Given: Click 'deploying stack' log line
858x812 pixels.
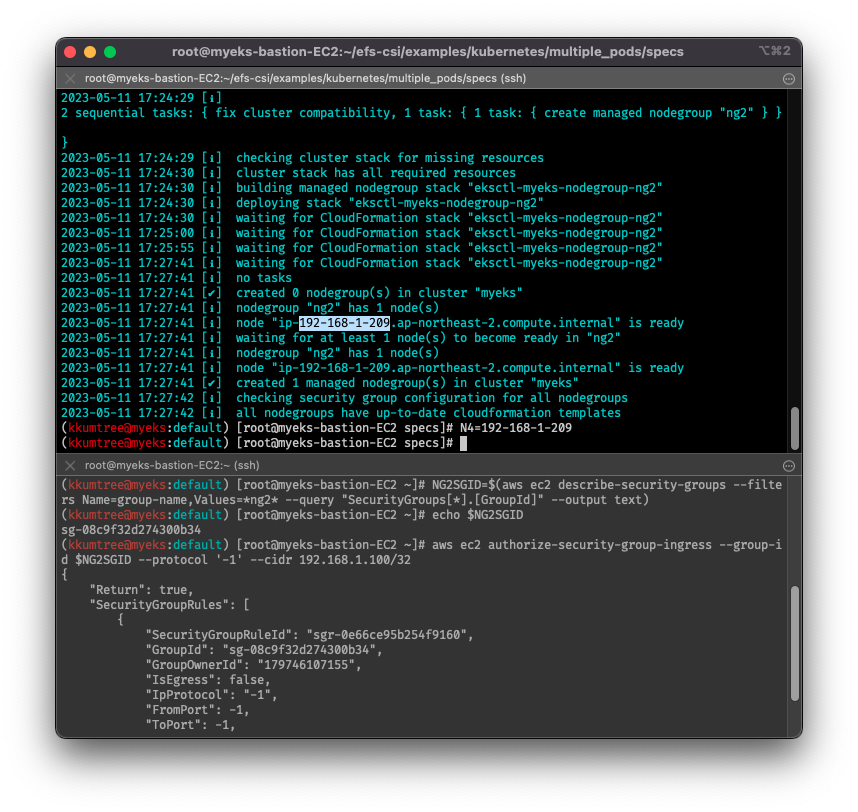Looking at the screenshot, I should [x=302, y=203].
